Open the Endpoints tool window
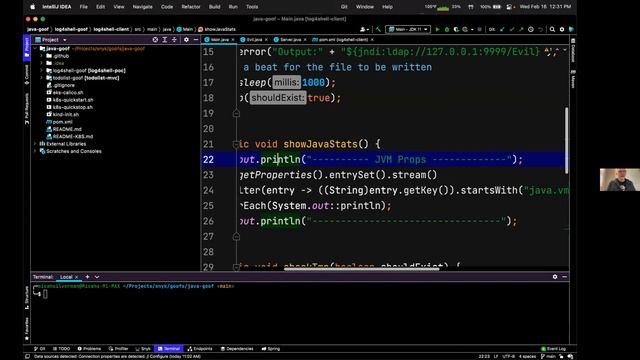Image resolution: width=640 pixels, height=360 pixels. click(x=200, y=349)
